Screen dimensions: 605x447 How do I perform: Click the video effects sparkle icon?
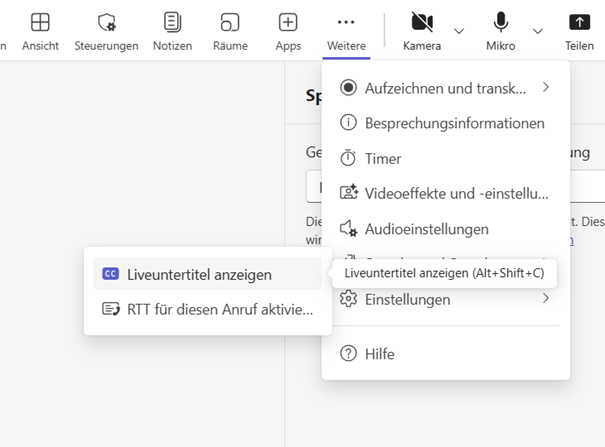pos(348,192)
